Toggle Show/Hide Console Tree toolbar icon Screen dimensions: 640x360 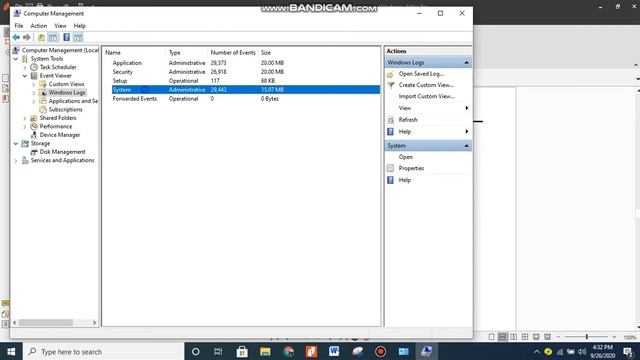[x=53, y=38]
